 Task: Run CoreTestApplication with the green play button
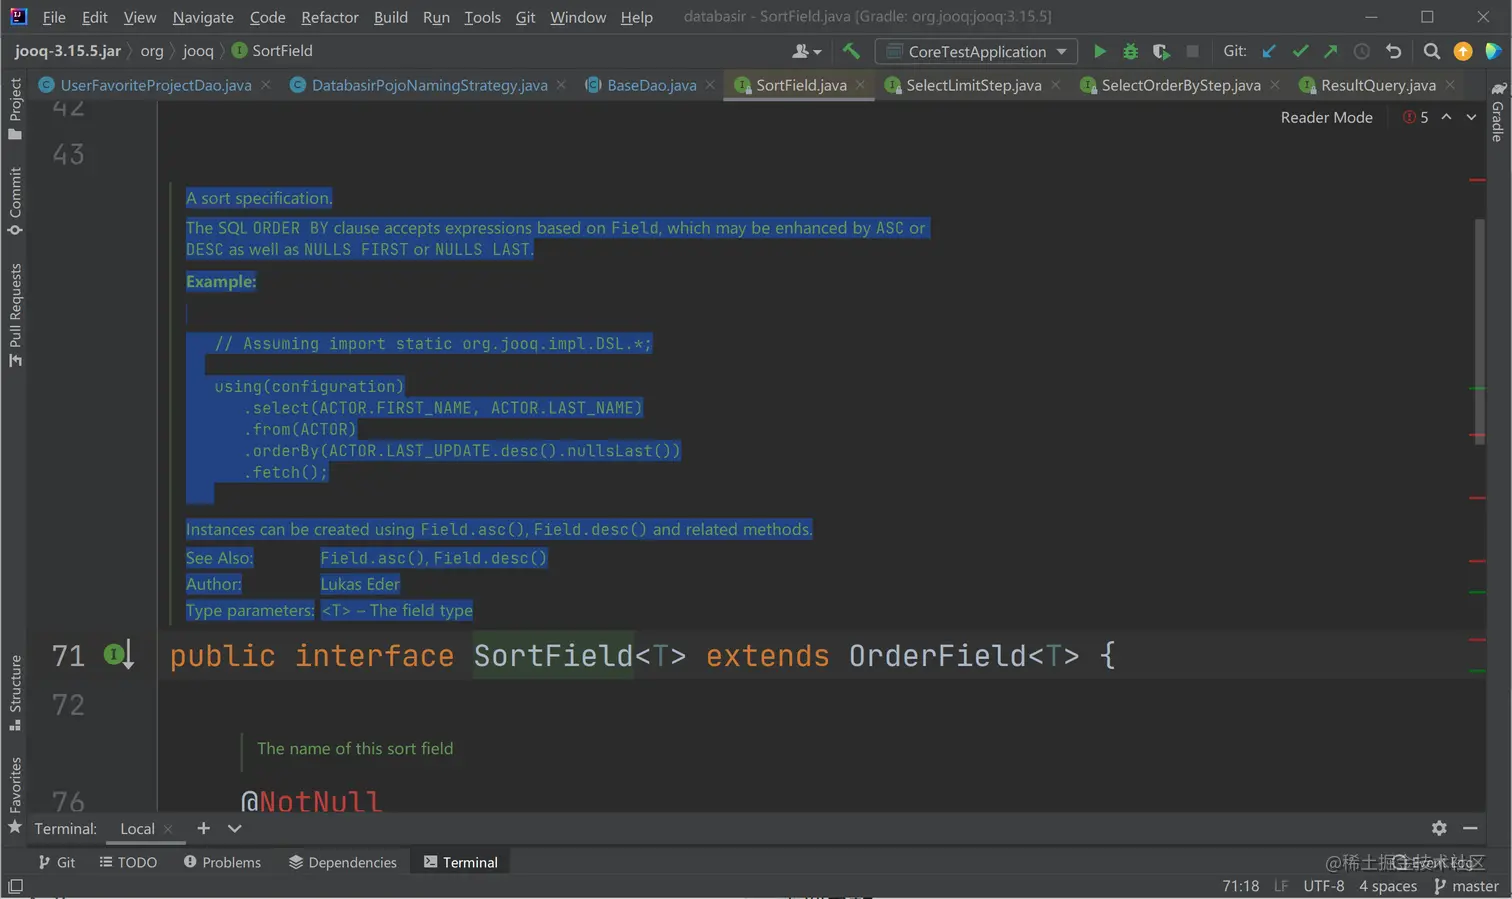coord(1099,51)
